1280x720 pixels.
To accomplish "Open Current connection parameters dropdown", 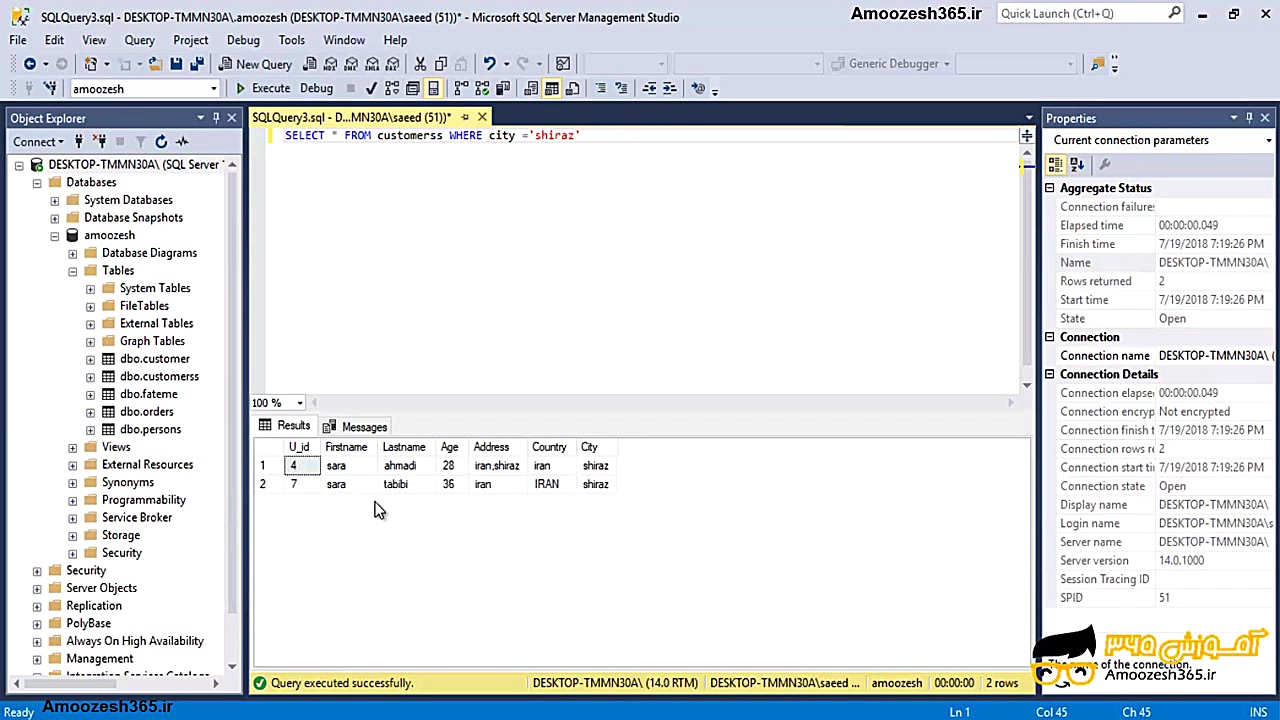I will pos(1268,141).
